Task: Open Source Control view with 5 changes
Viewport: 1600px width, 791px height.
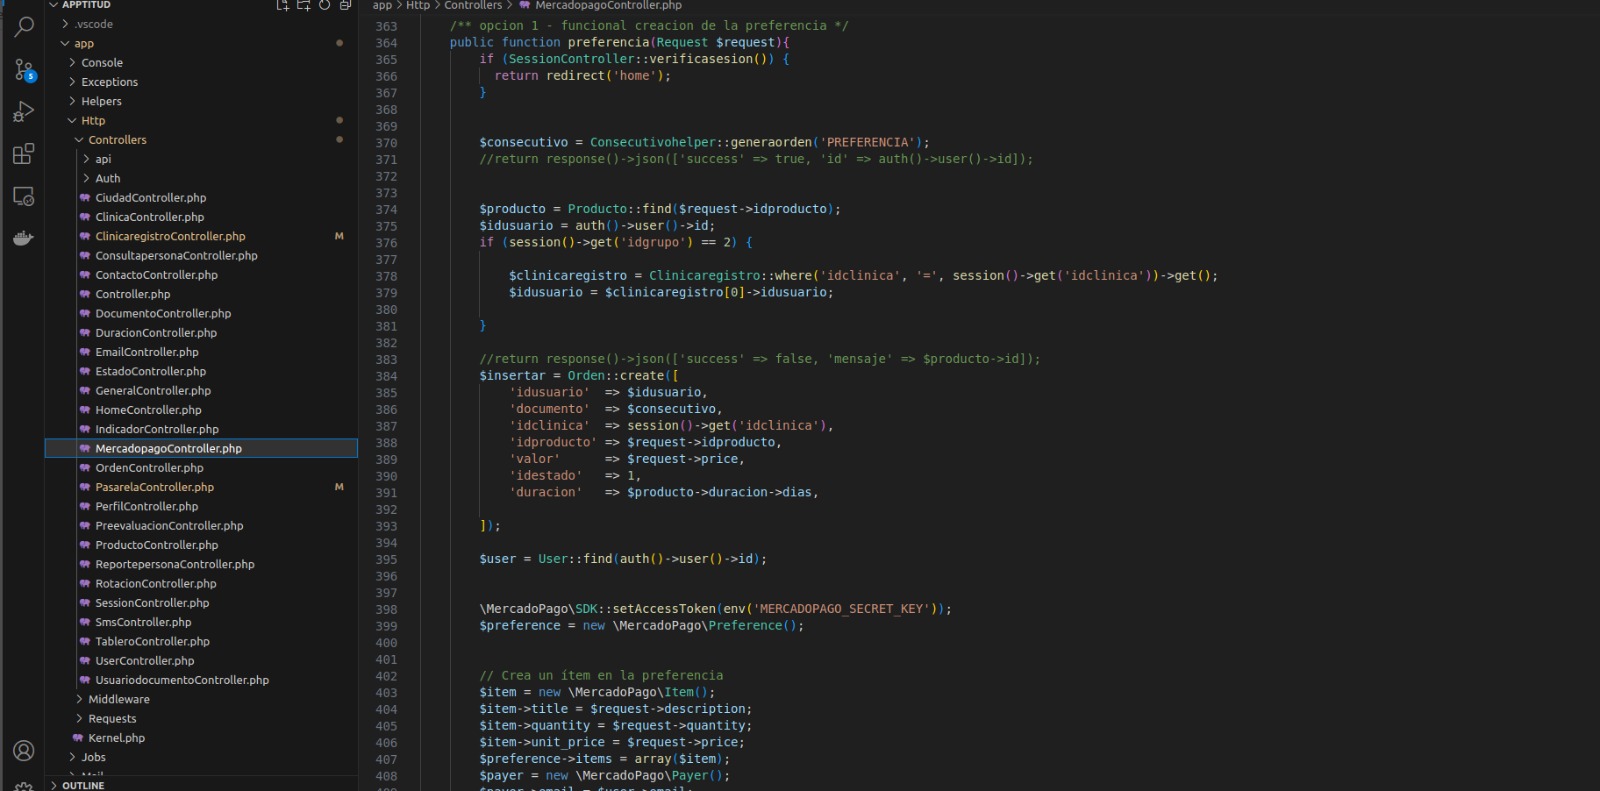Action: (x=24, y=70)
